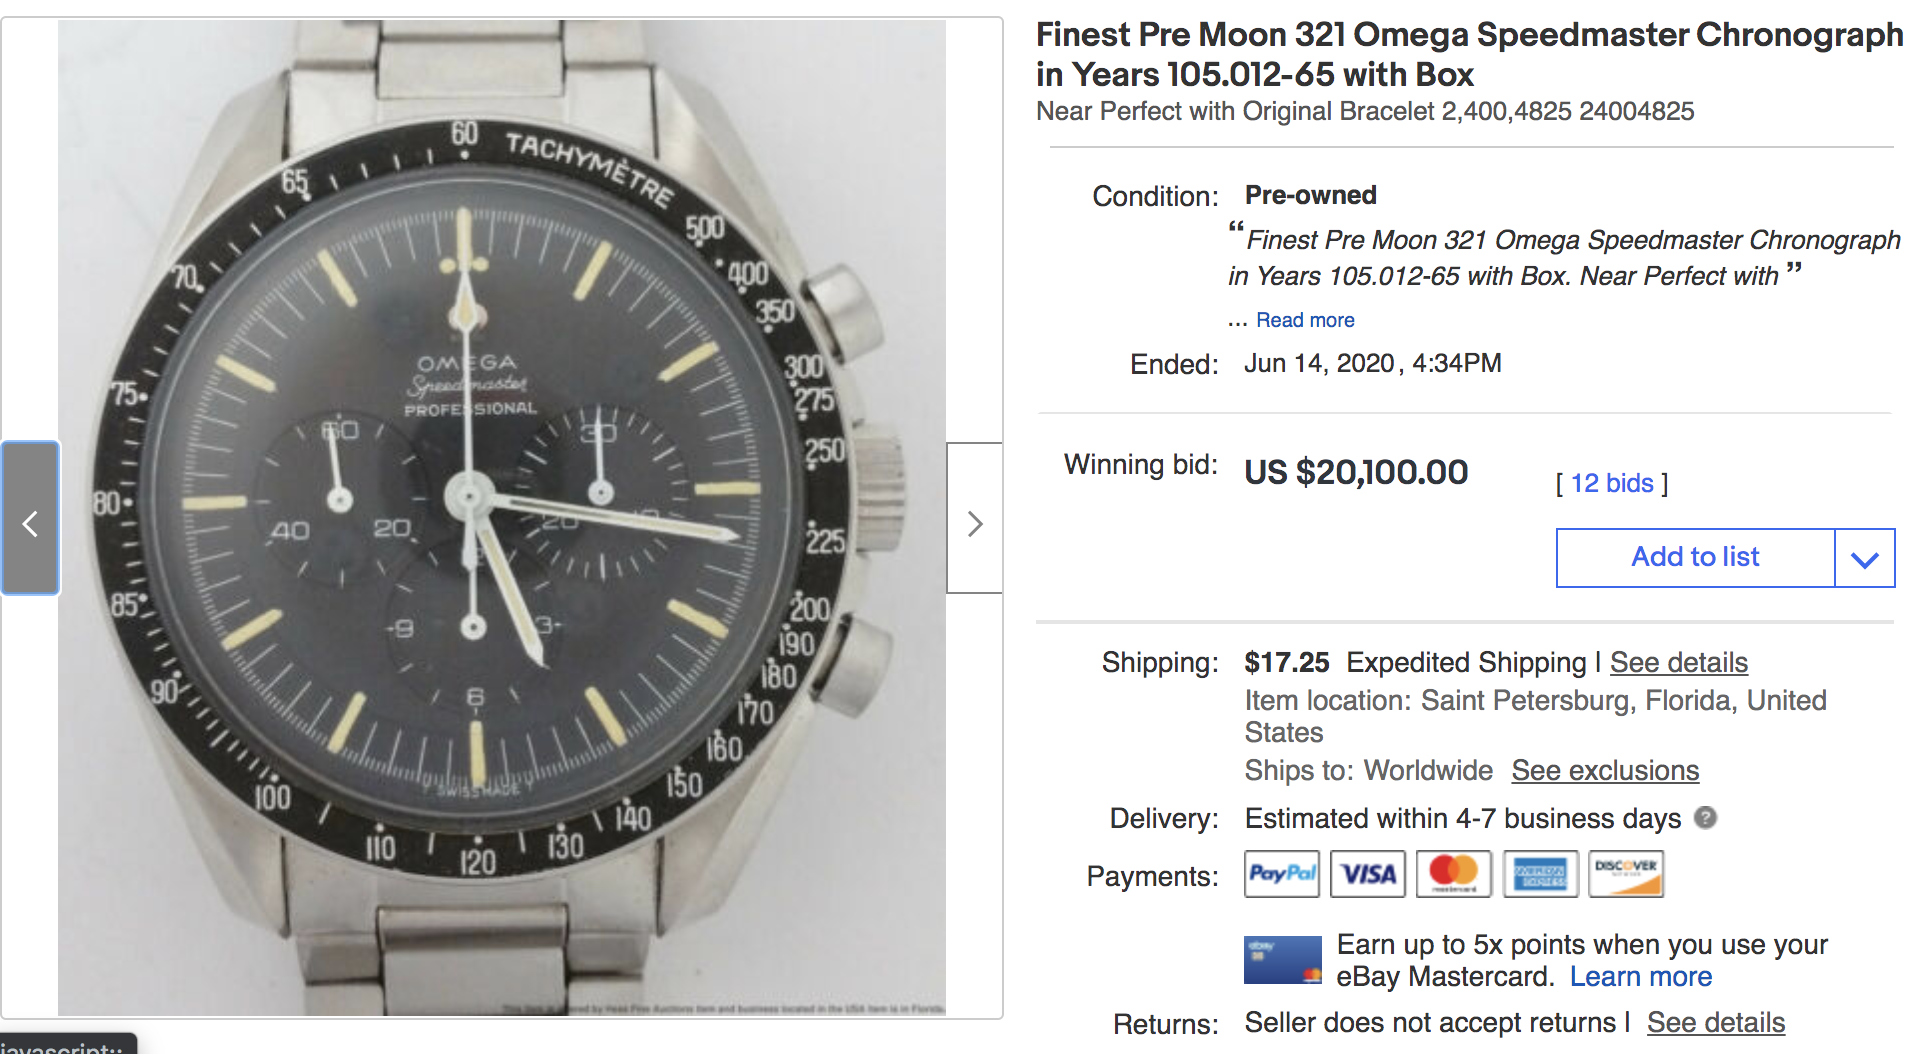Open the Add to list dropdown arrow
The width and height of the screenshot is (1928, 1054).
point(1865,558)
